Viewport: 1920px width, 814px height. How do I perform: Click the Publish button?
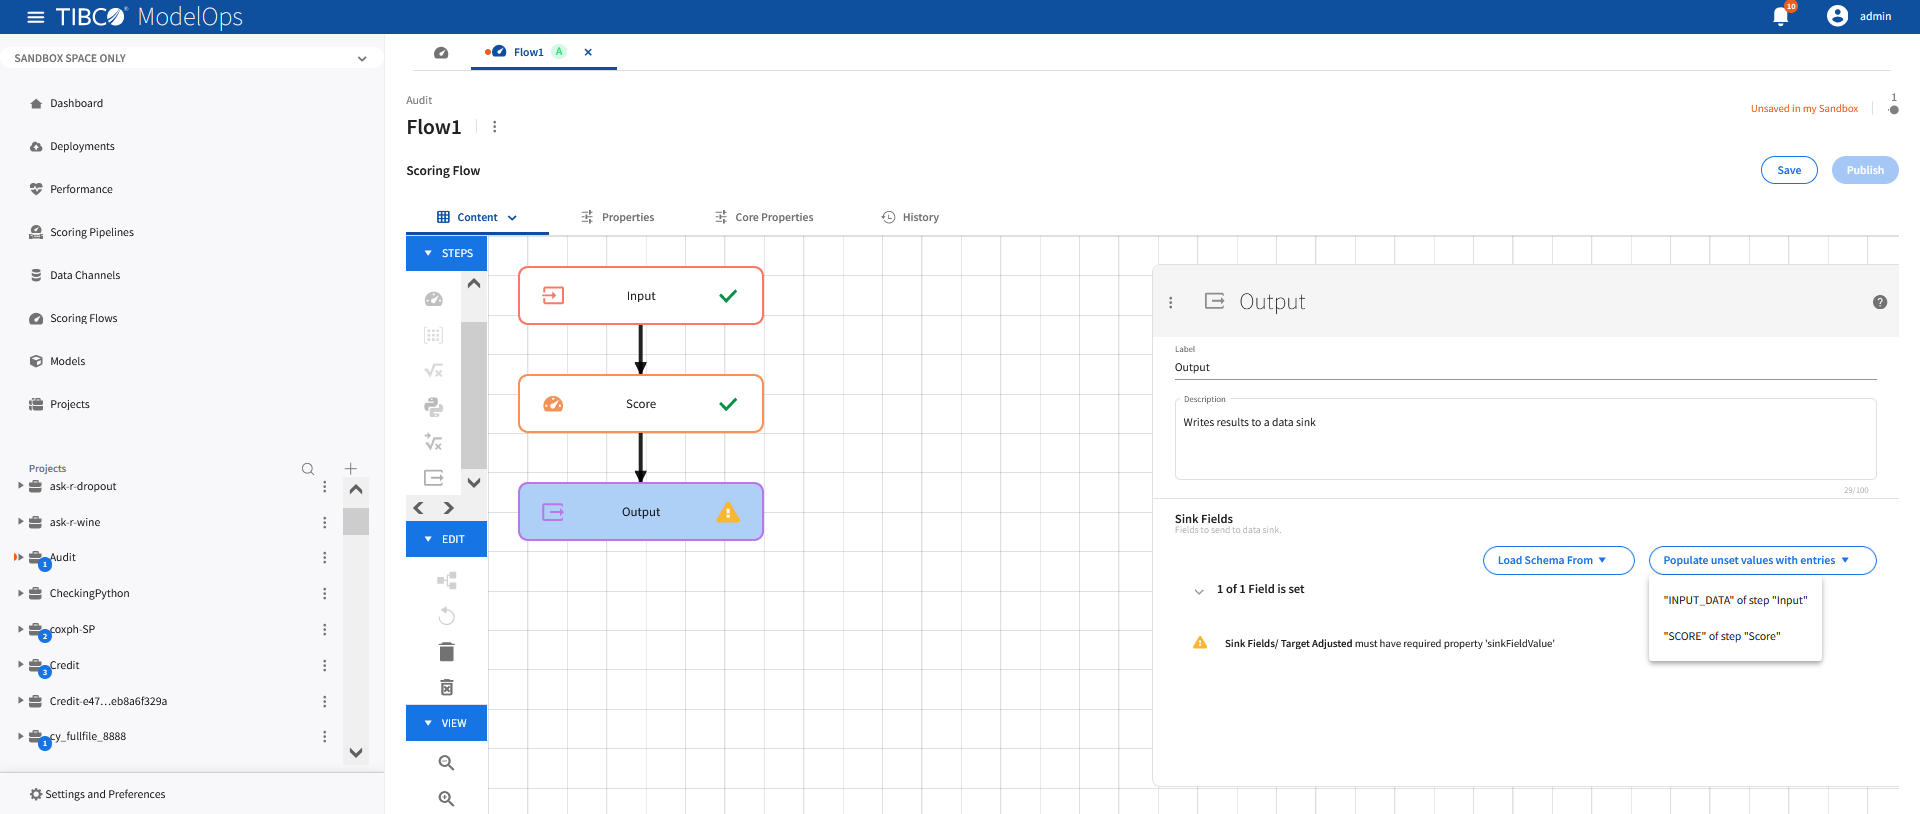pyautogui.click(x=1865, y=170)
